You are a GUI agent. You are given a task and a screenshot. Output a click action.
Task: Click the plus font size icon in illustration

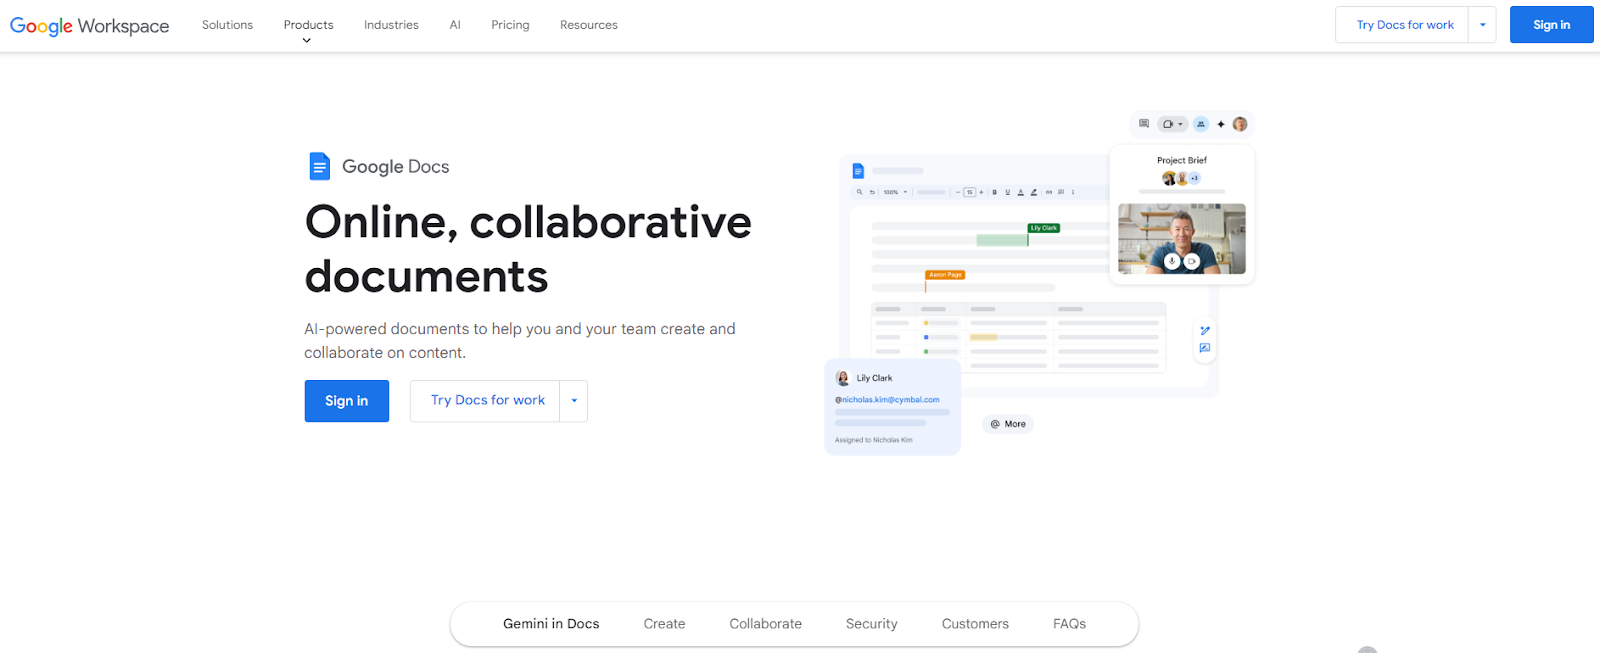coord(981,192)
